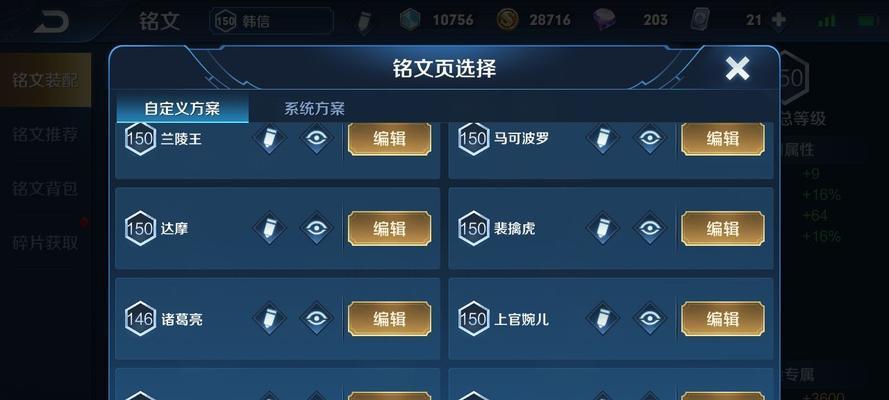Tap the pencil rename icon for 上官婉儿
This screenshot has height=400, width=889.
pyautogui.click(x=603, y=318)
